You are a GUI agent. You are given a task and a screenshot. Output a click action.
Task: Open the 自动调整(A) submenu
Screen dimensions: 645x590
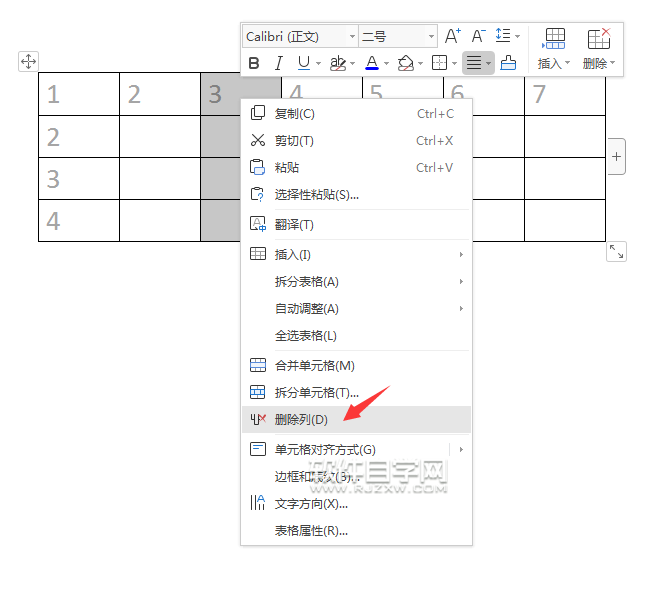[x=356, y=309]
